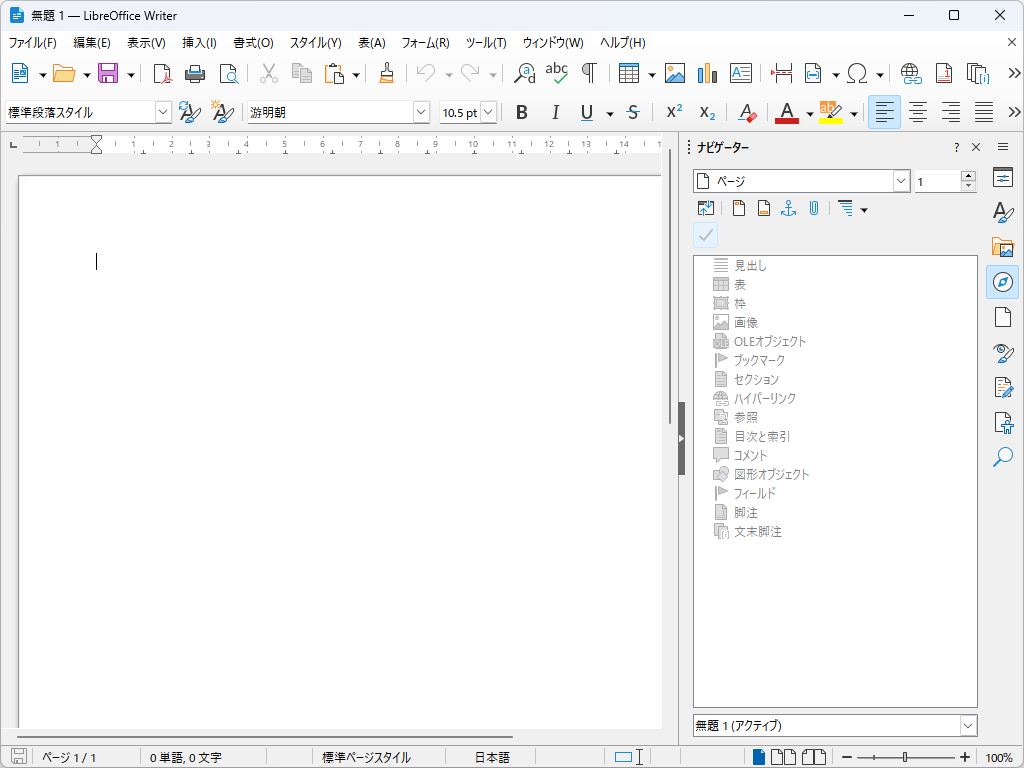Open Find in the sidebar
Viewport: 1024px width, 768px height.
tap(1003, 457)
